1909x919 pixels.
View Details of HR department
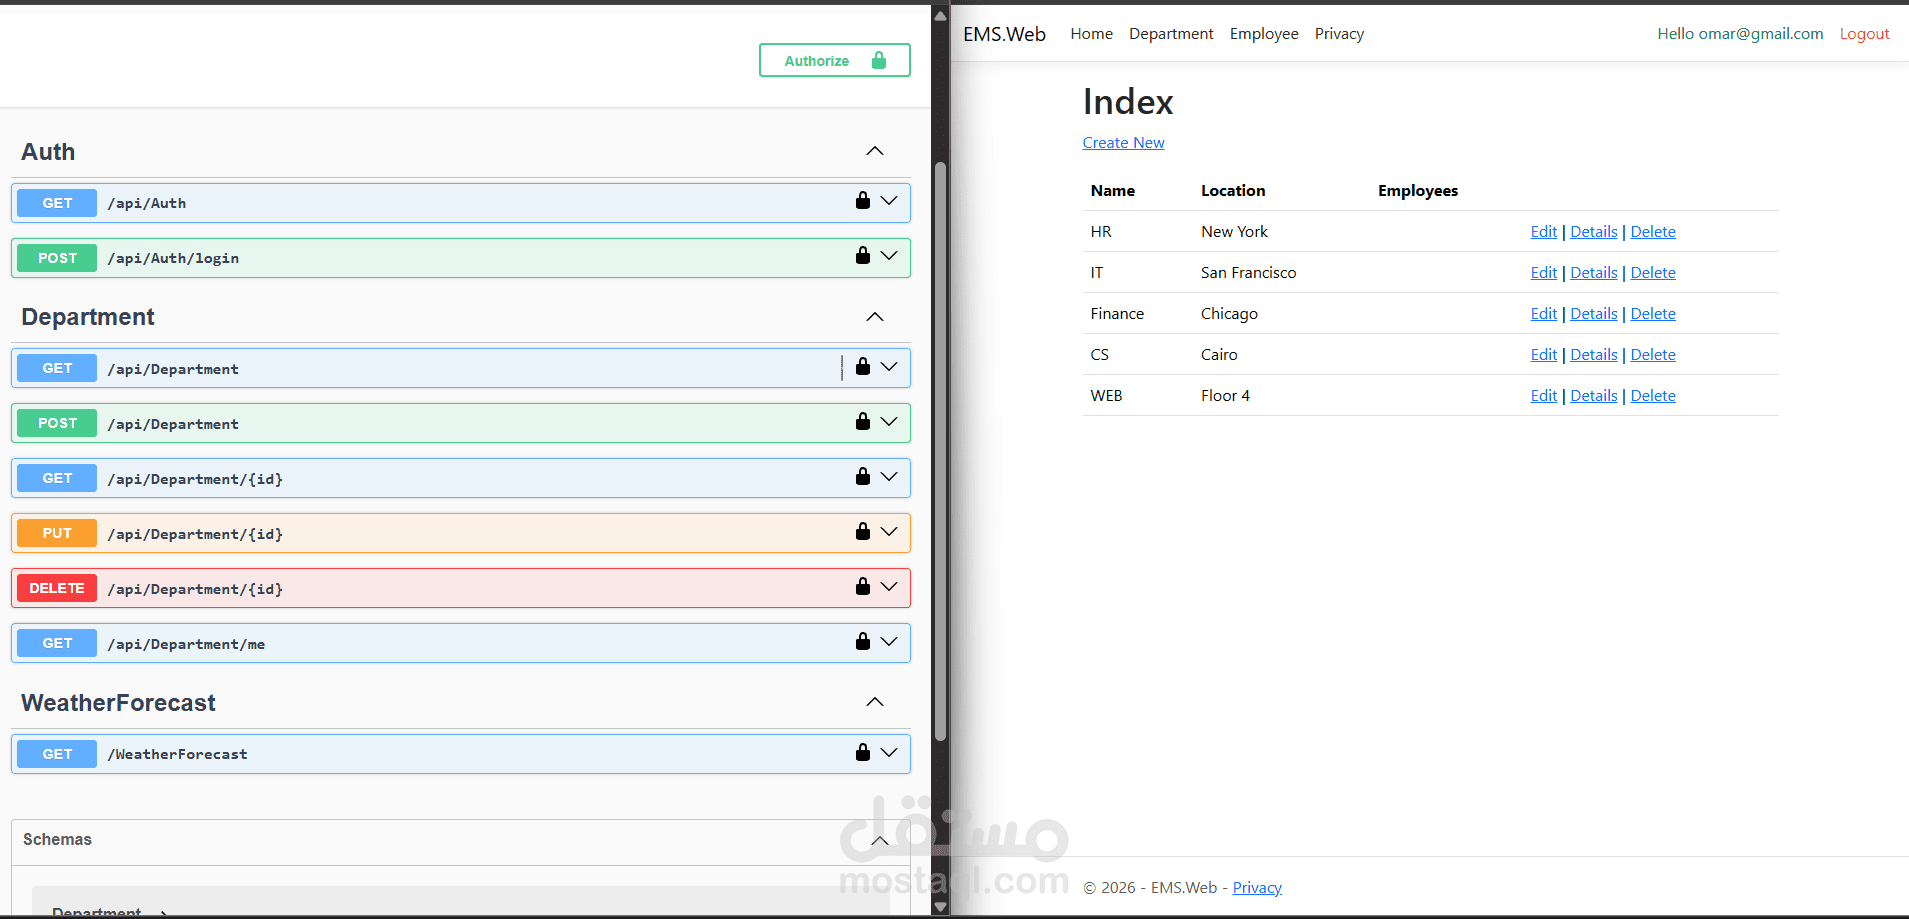tap(1593, 232)
